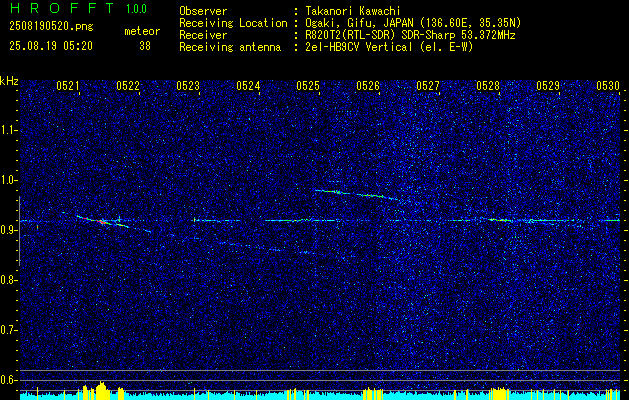629x400 pixels.
Task: Click the Receiver label
Action: click(x=203, y=35)
